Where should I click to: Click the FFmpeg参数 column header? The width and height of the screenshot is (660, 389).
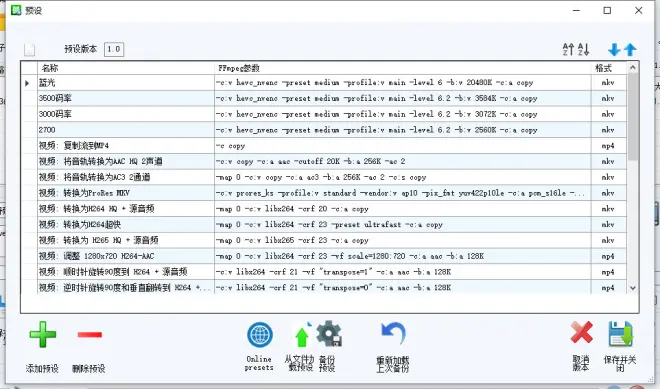[402, 68]
